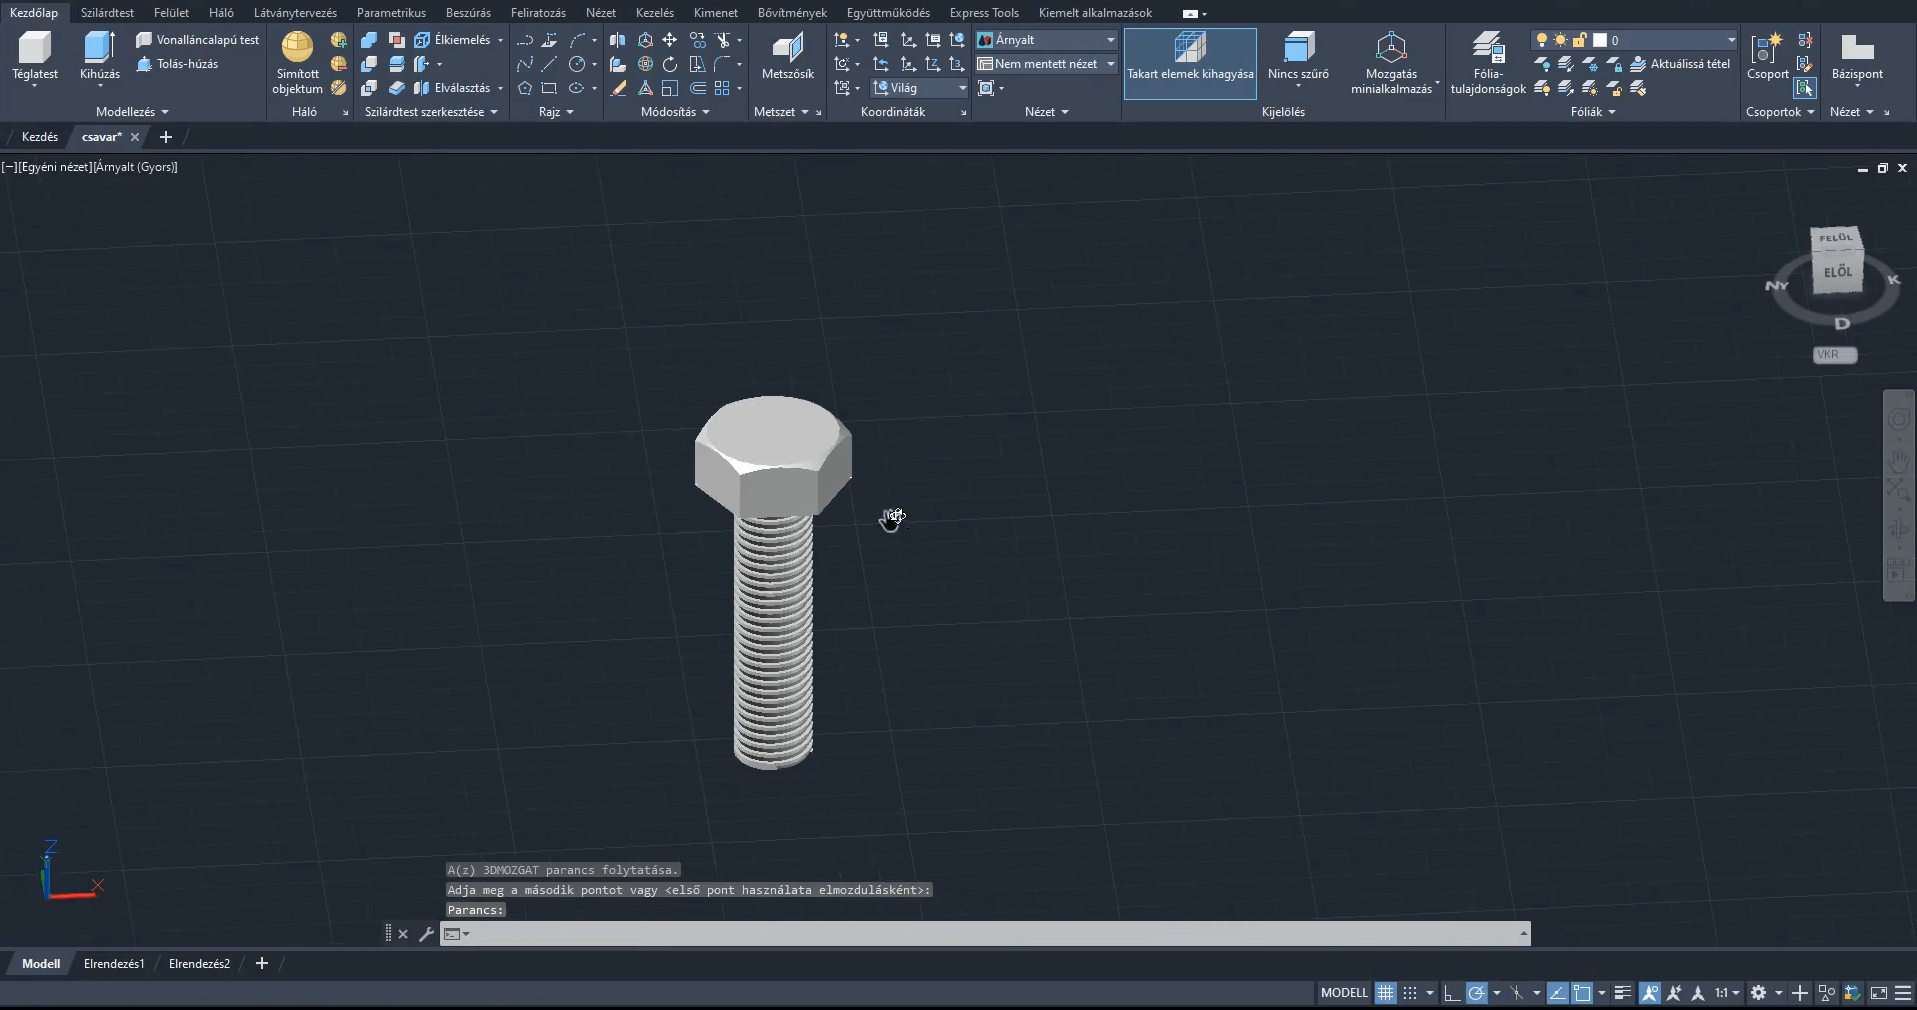Toggle 2D object snap in status bar
The width and height of the screenshot is (1917, 1010).
(x=1582, y=993)
